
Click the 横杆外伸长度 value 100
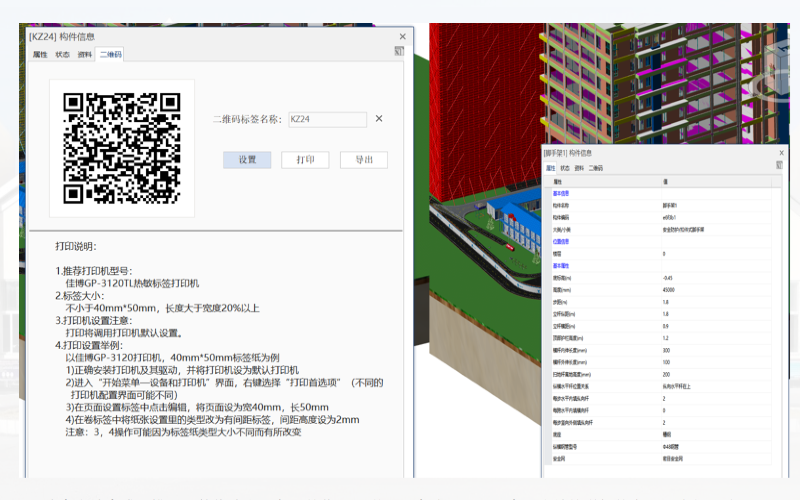pos(666,362)
